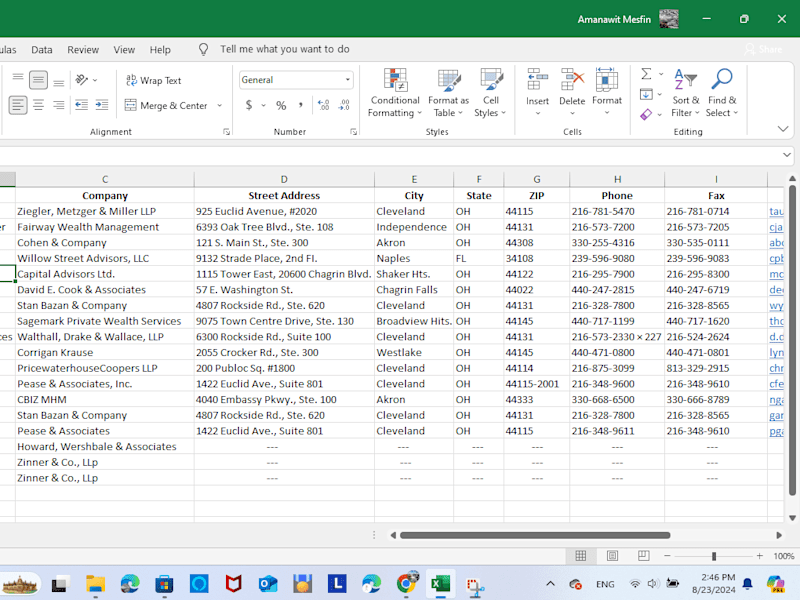
Task: Open the Data ribbon tab
Action: tap(42, 49)
